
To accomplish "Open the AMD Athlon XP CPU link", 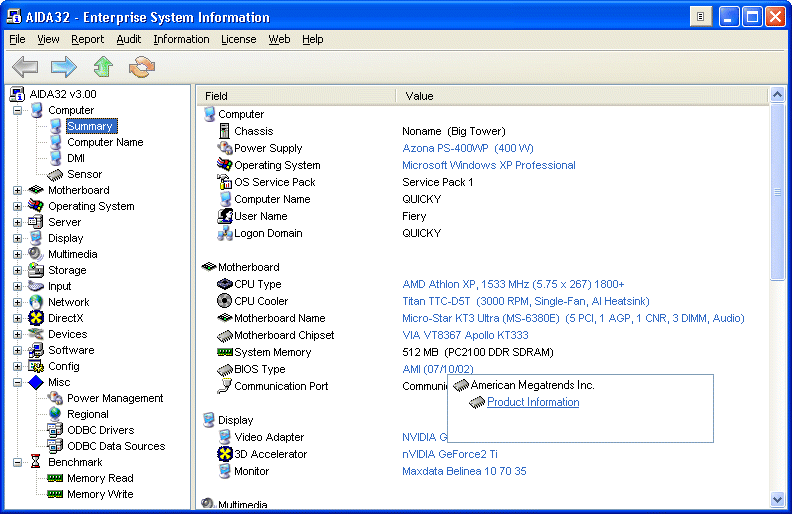I will click(x=513, y=284).
